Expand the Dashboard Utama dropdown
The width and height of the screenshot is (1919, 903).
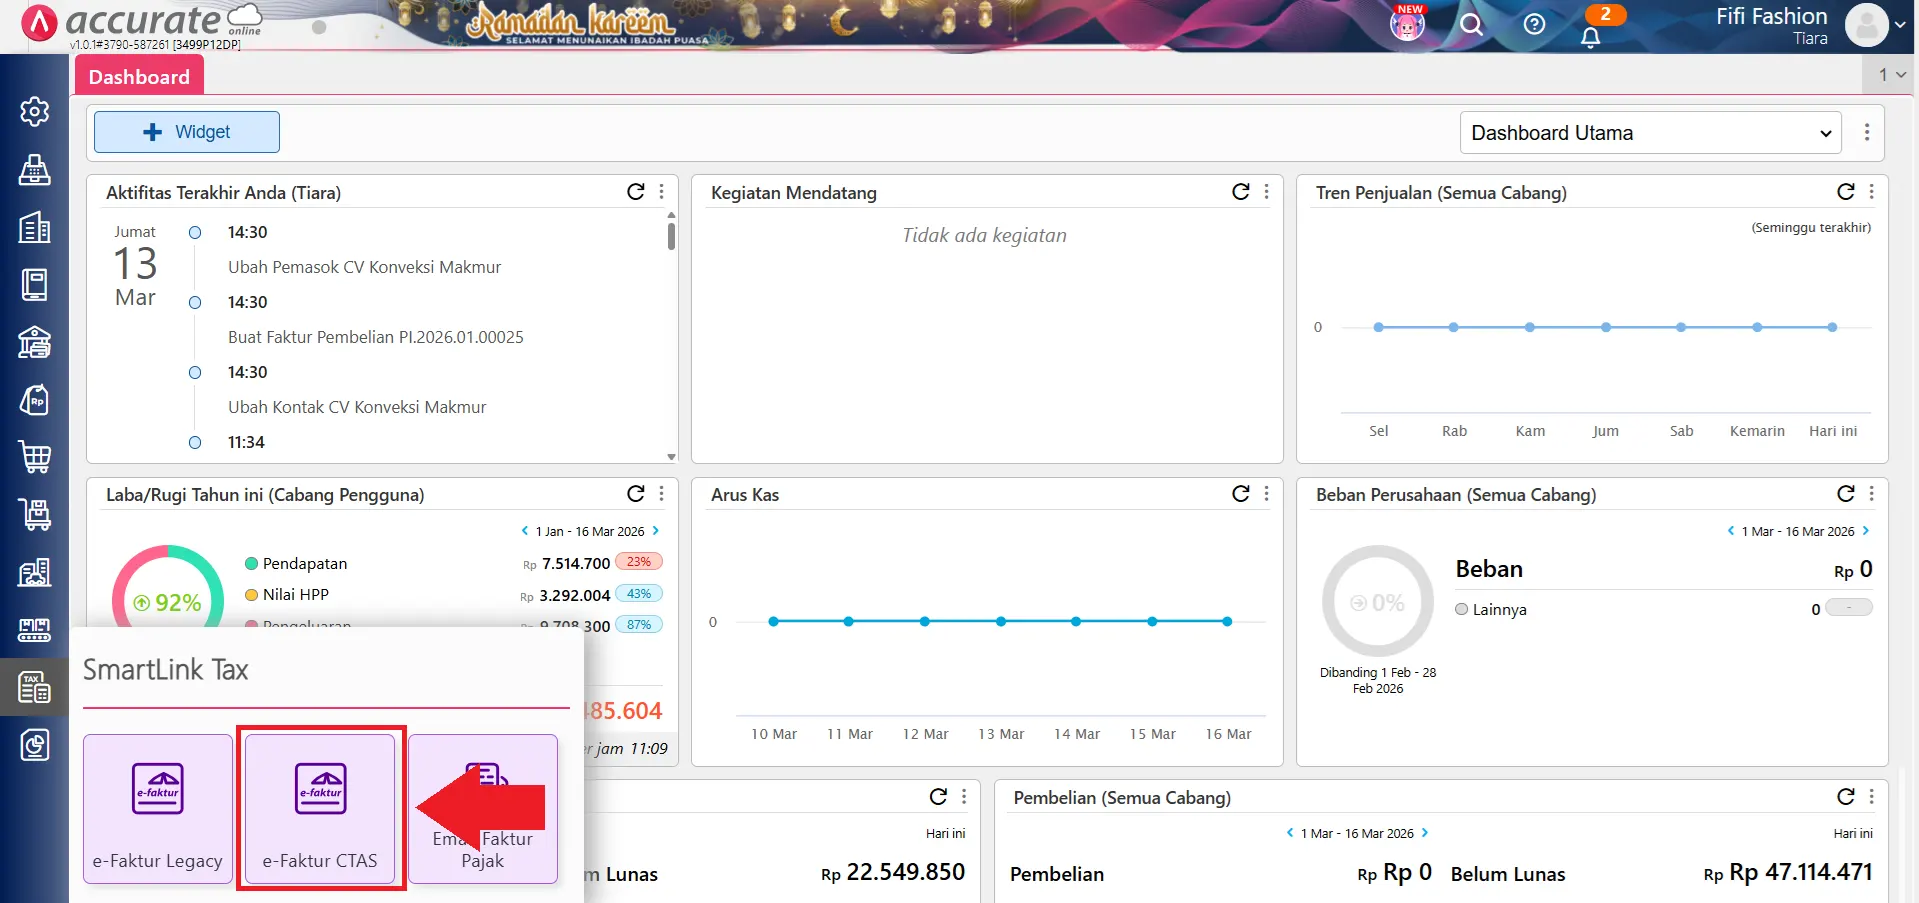(1650, 133)
